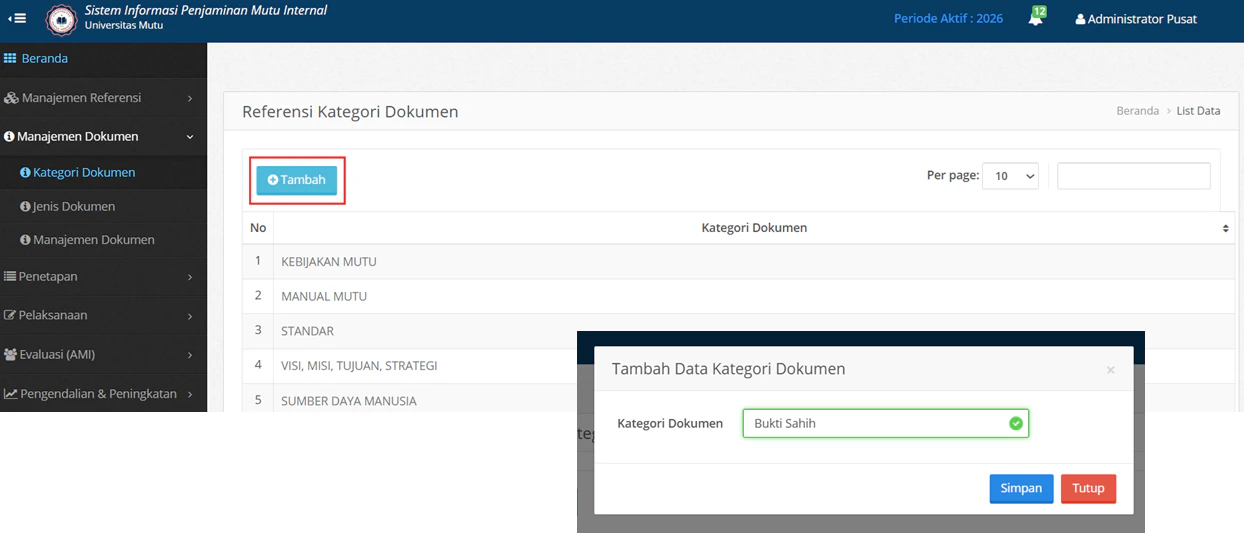Click the Penetapan list icon
Image resolution: width=1244 pixels, height=533 pixels.
[x=10, y=276]
